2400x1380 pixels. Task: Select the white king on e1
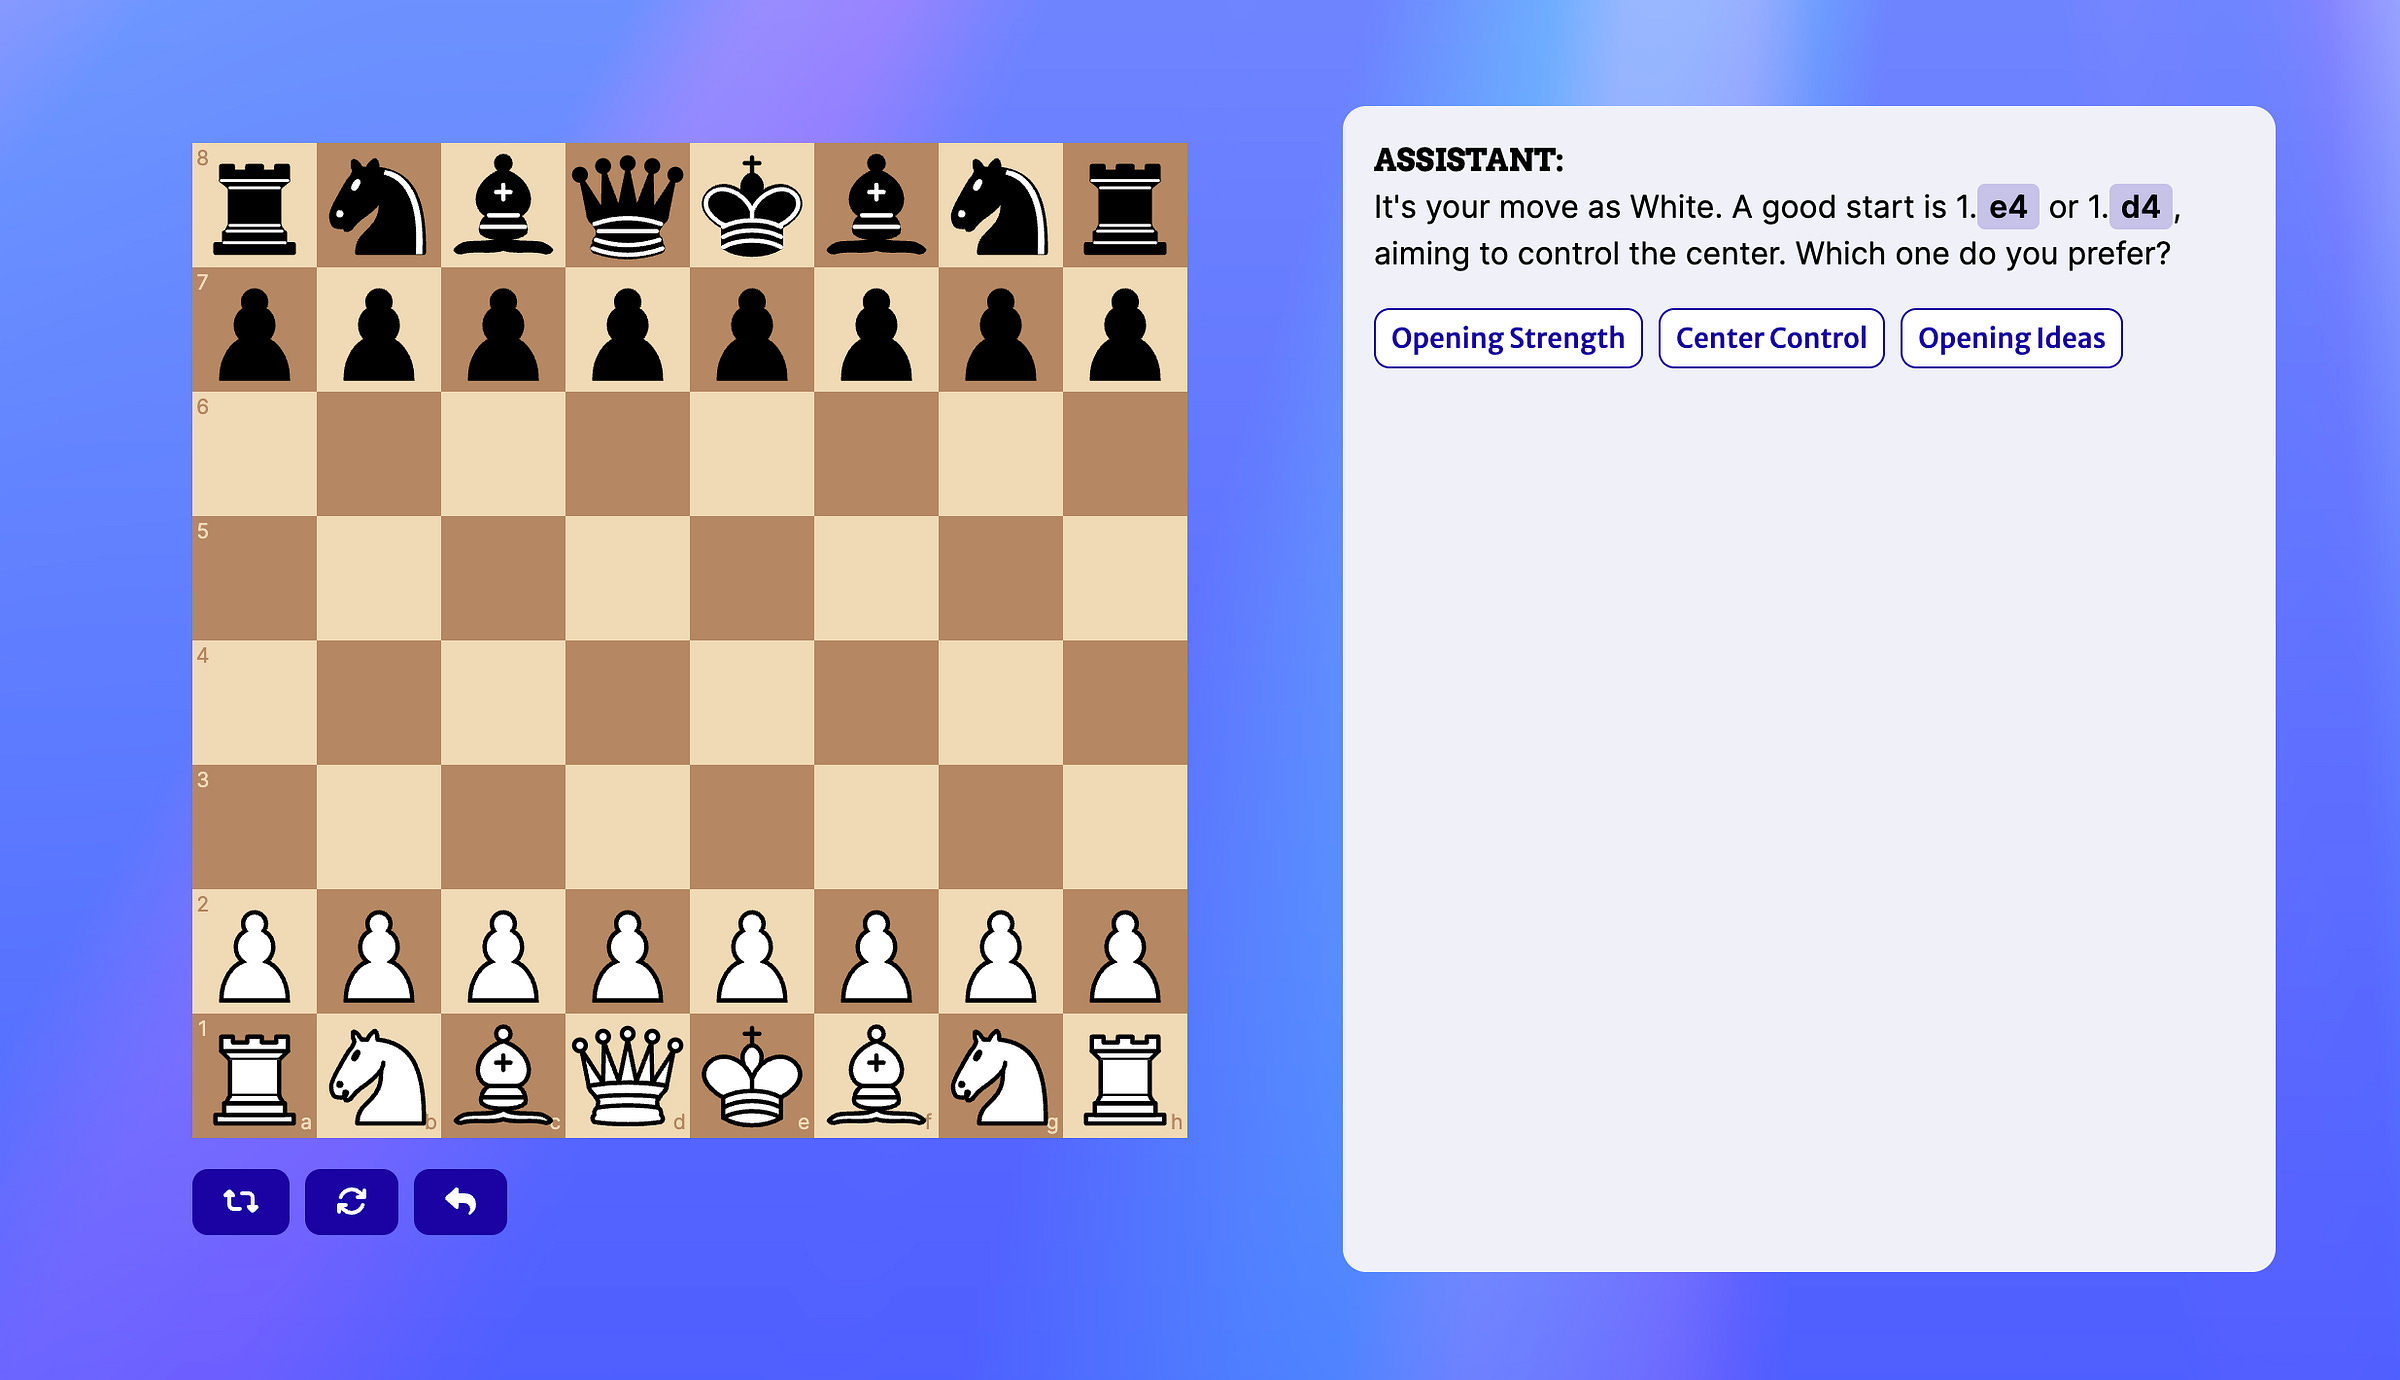tap(752, 1076)
